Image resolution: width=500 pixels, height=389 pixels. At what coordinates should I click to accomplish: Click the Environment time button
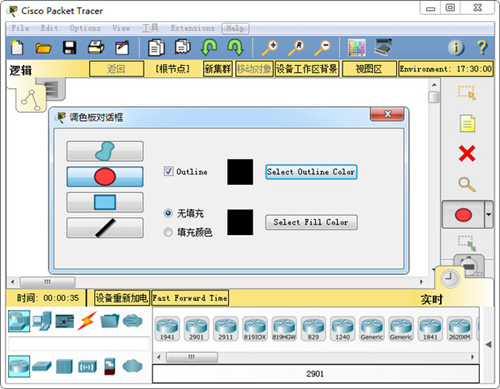click(446, 69)
